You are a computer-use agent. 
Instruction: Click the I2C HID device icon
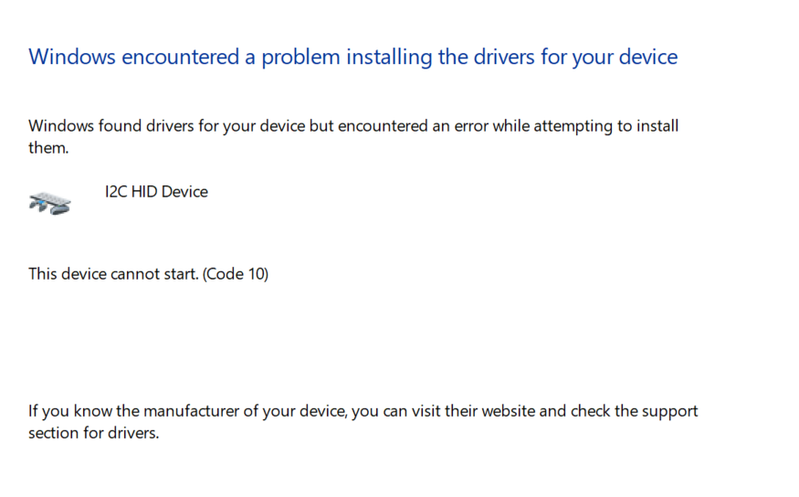[50, 204]
